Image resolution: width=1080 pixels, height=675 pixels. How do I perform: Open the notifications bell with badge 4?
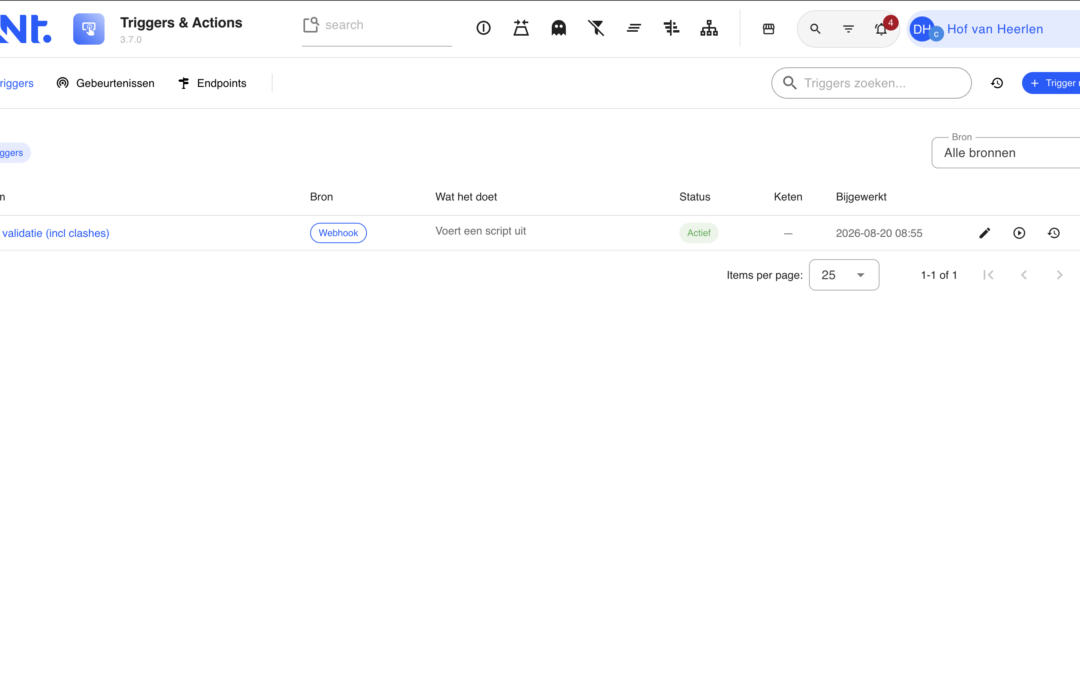[882, 29]
